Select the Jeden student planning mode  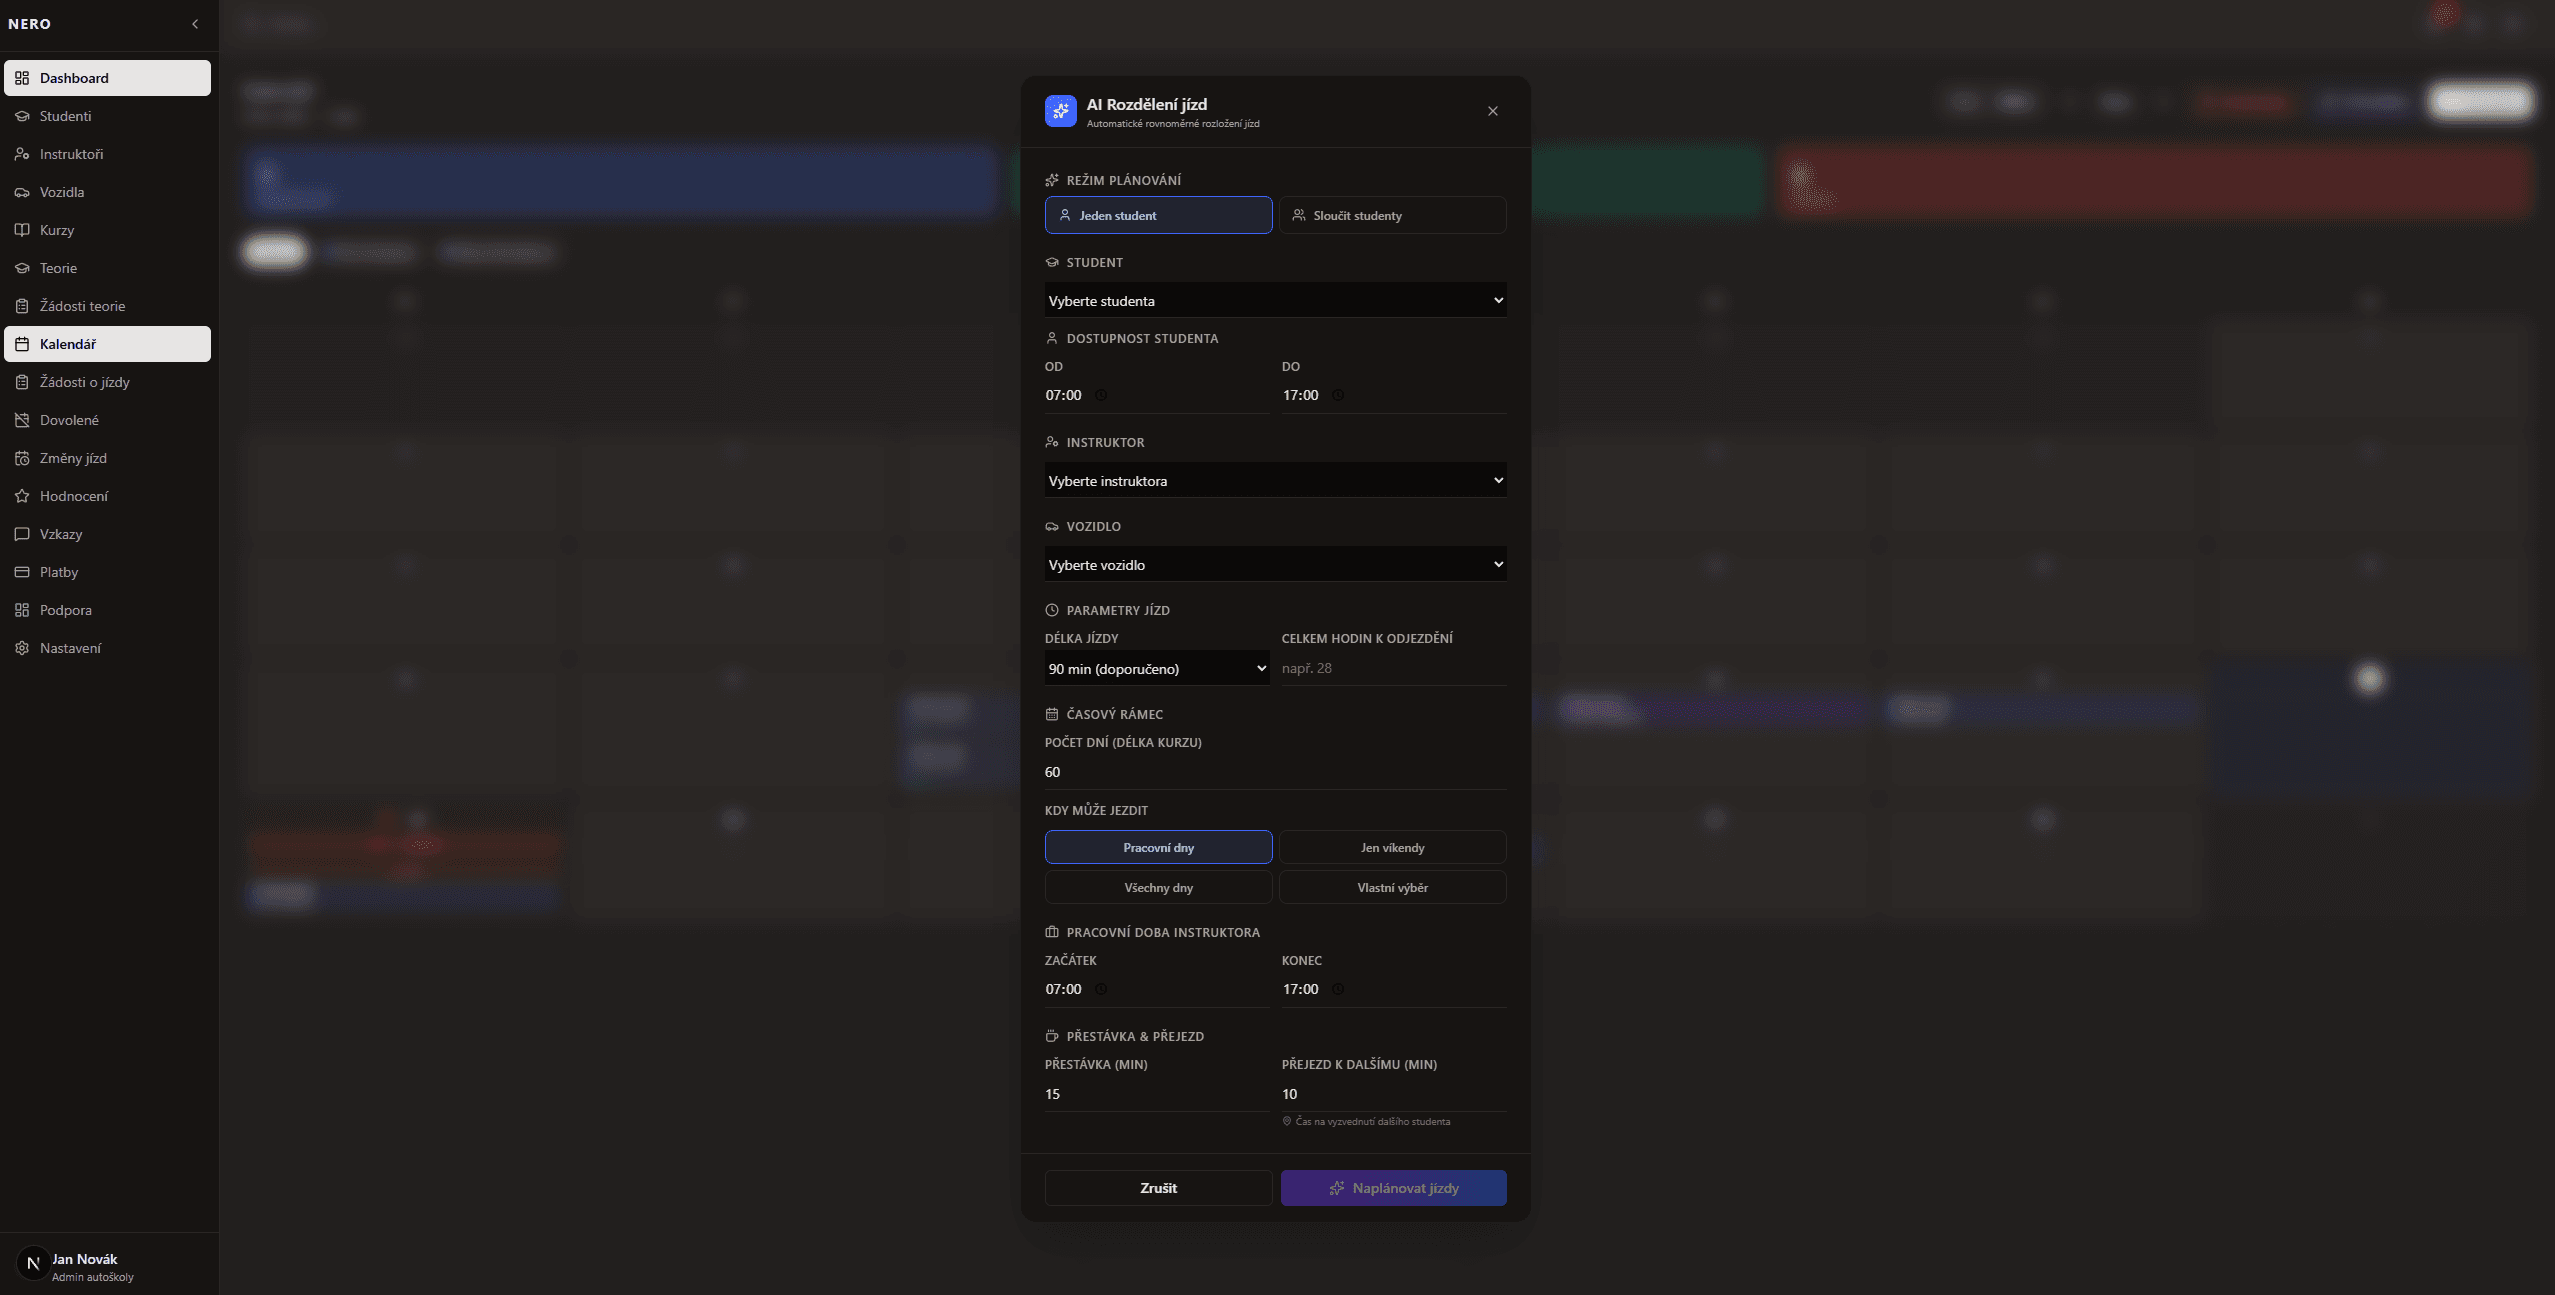1158,215
